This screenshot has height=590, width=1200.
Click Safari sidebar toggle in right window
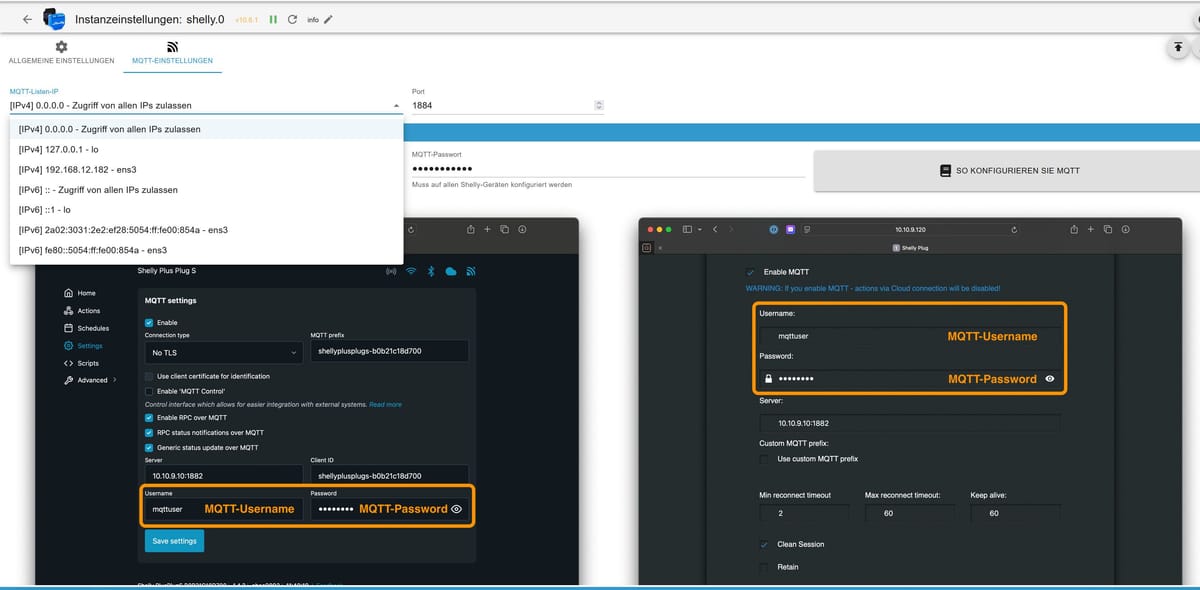click(687, 229)
